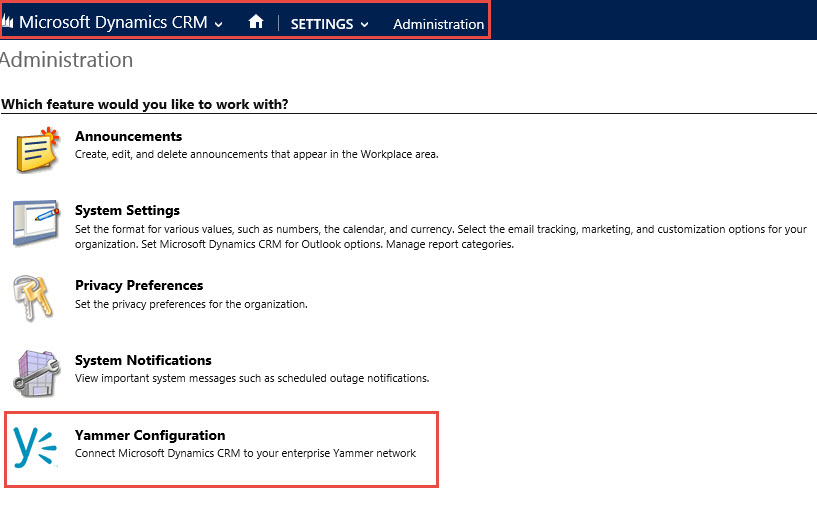
Task: Click the Dynamics logo in top-left corner
Action: pos(8,23)
